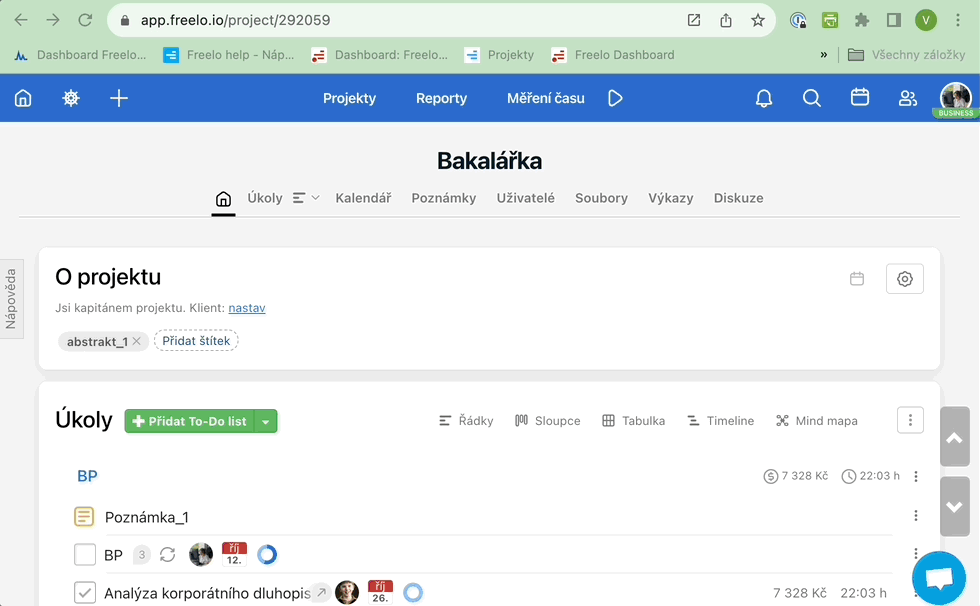The height and width of the screenshot is (606, 980).
Task: Switch to Uživatelé tab
Action: pos(526,198)
